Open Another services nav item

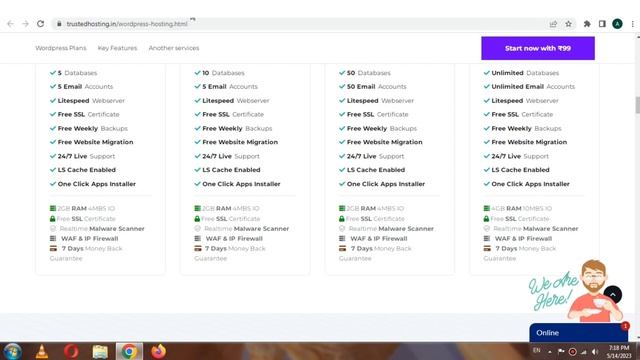[174, 48]
